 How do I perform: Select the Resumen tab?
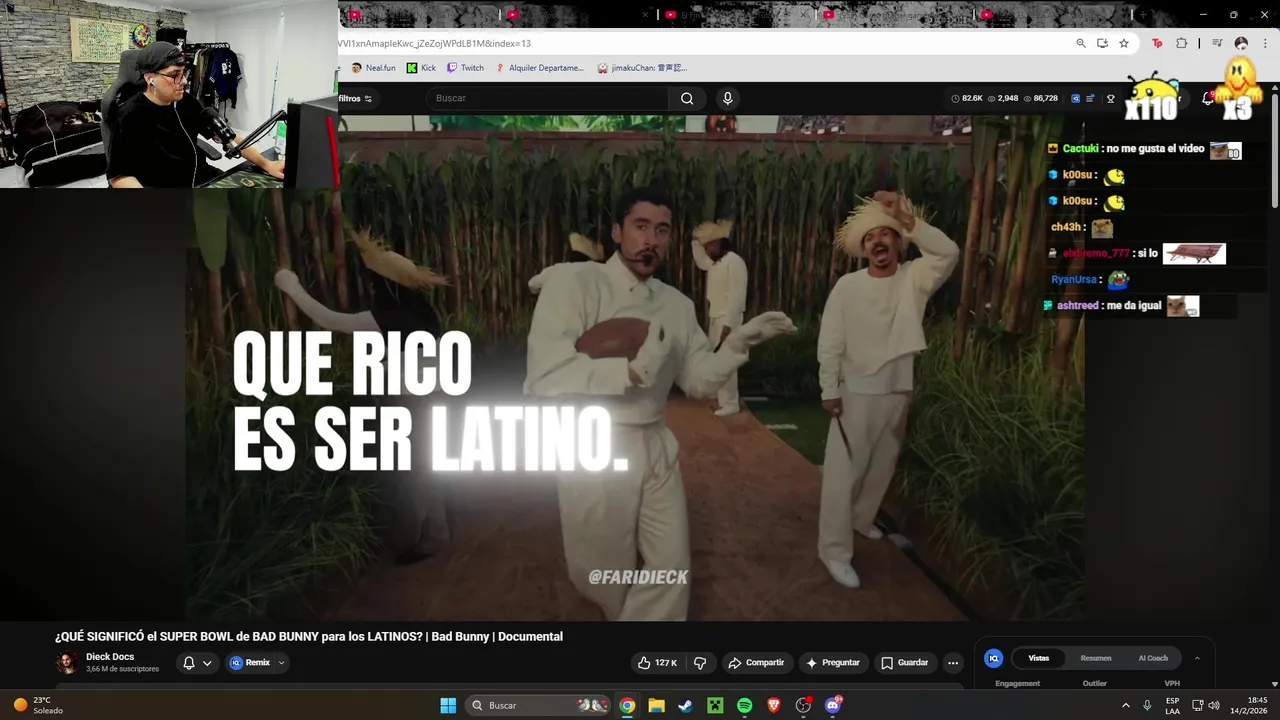point(1096,658)
